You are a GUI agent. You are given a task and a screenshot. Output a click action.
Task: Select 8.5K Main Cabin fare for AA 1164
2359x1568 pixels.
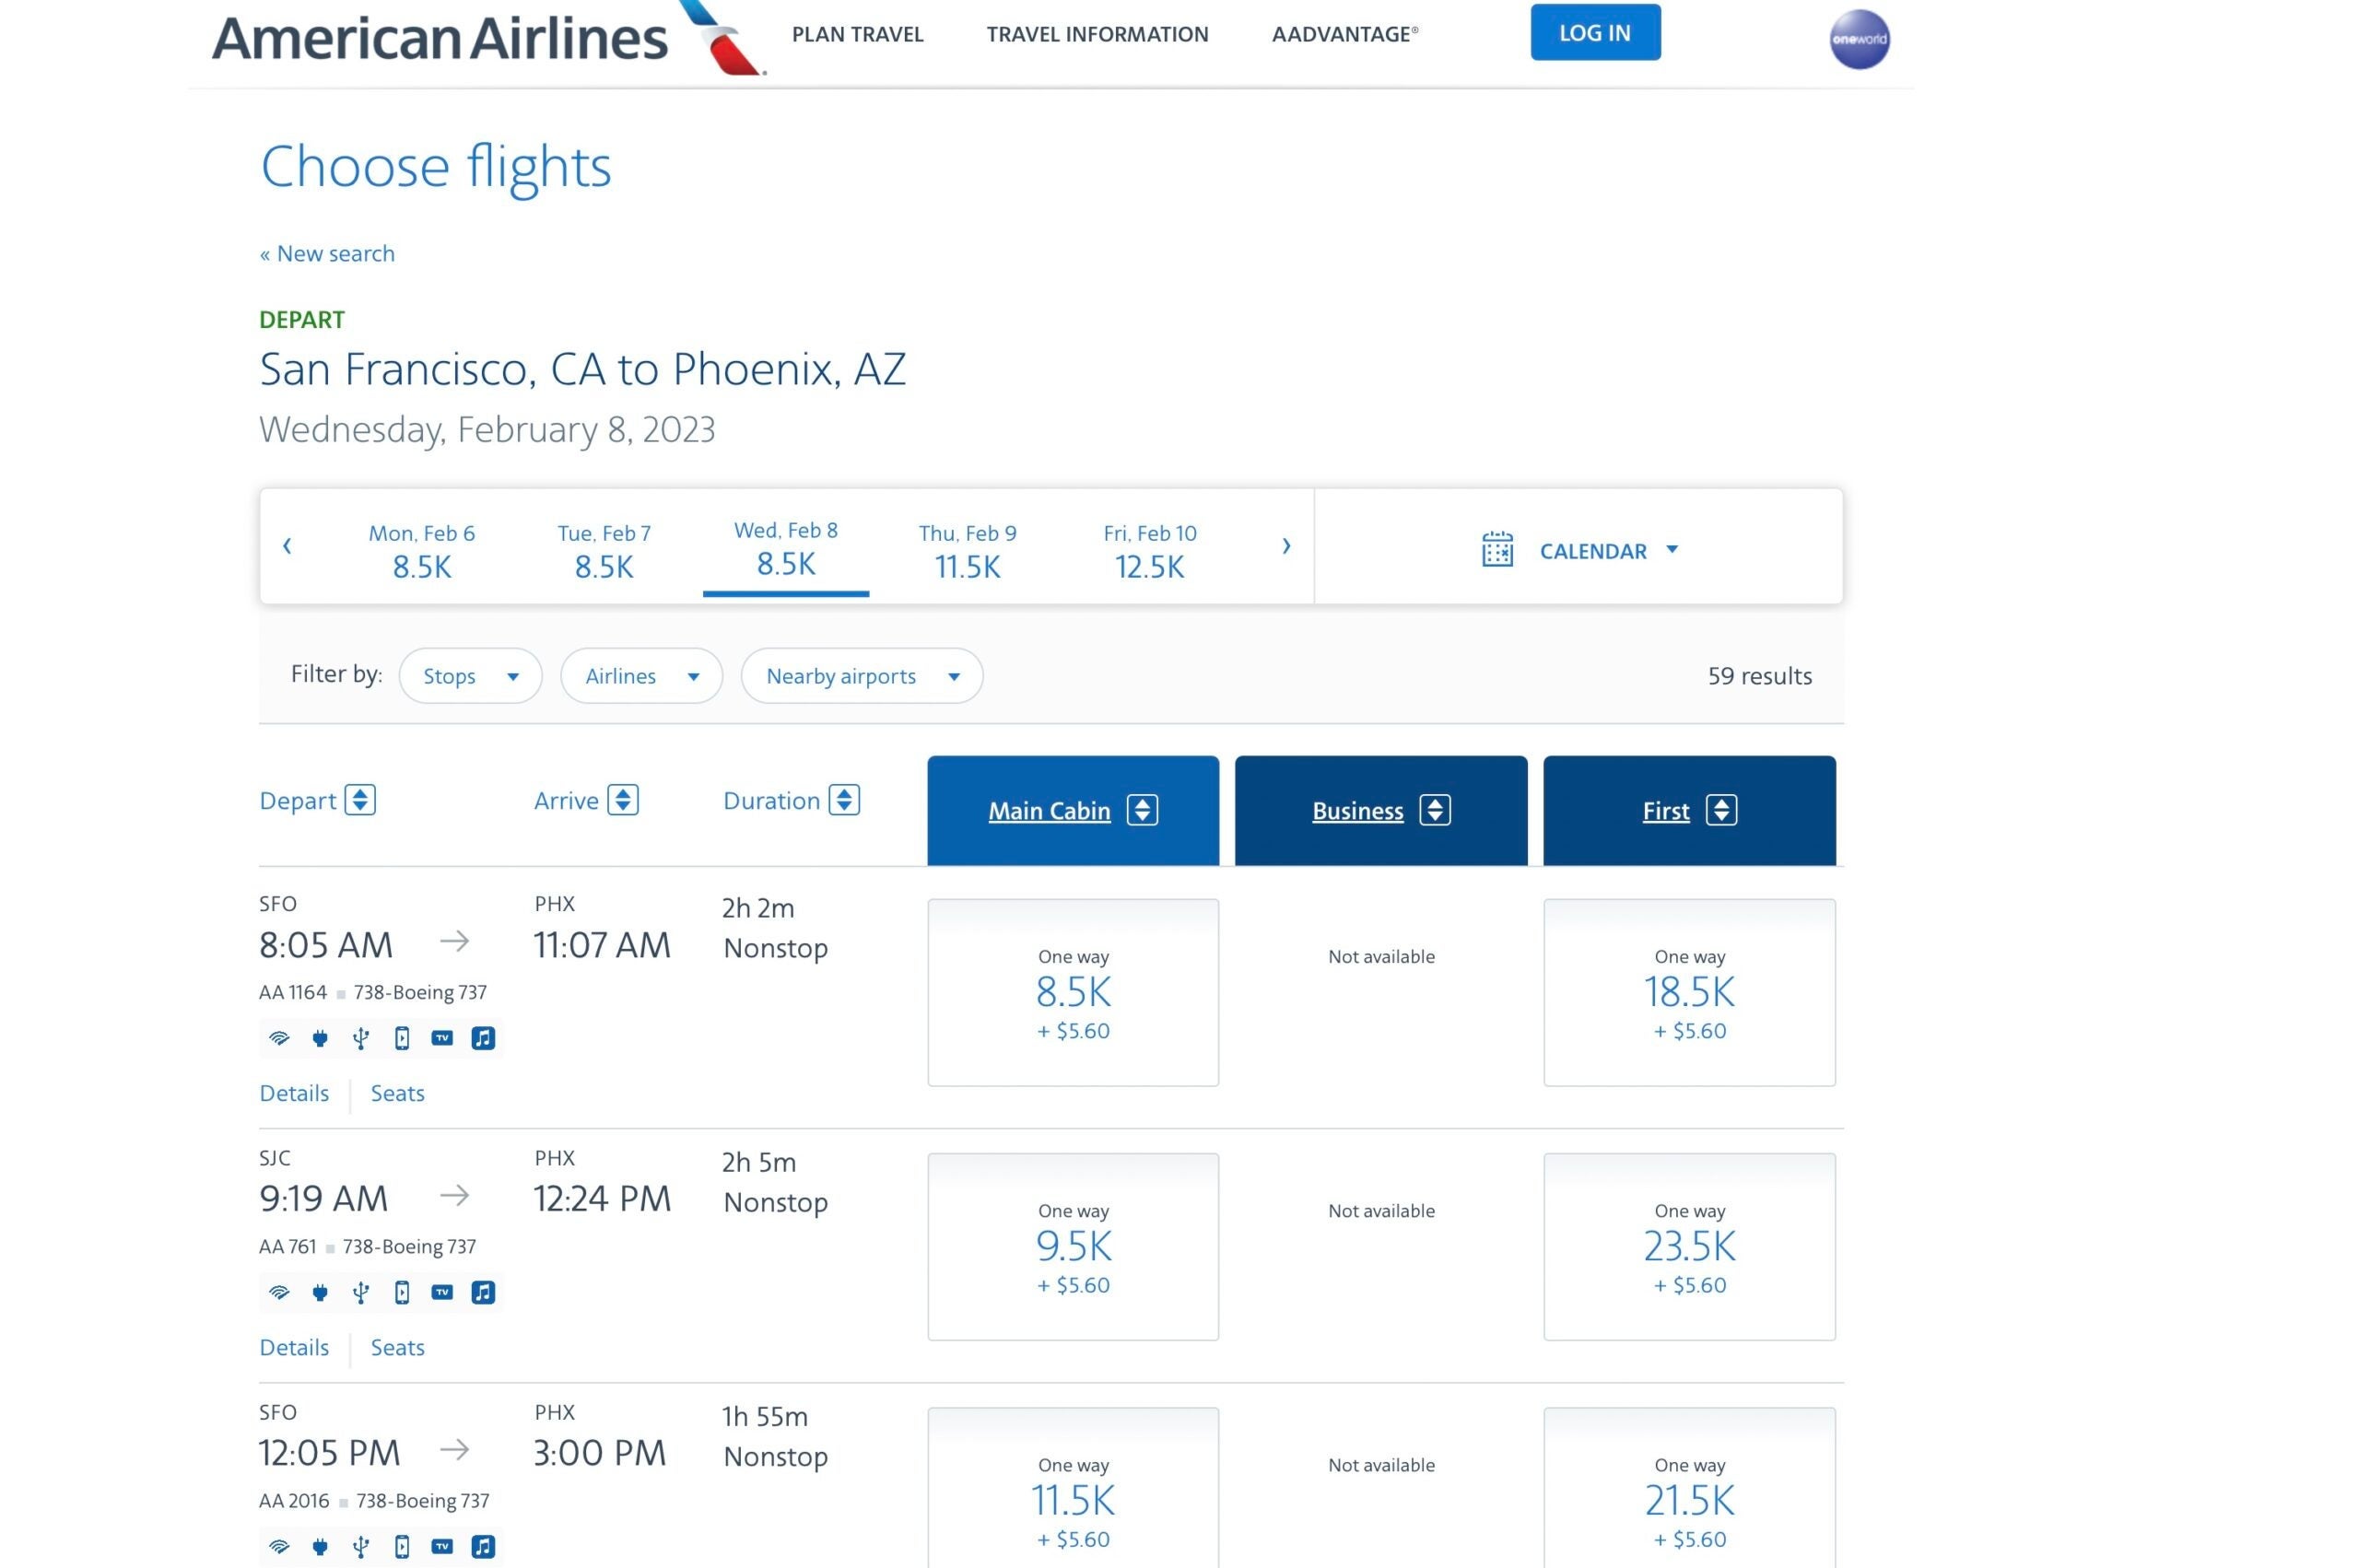pyautogui.click(x=1072, y=992)
